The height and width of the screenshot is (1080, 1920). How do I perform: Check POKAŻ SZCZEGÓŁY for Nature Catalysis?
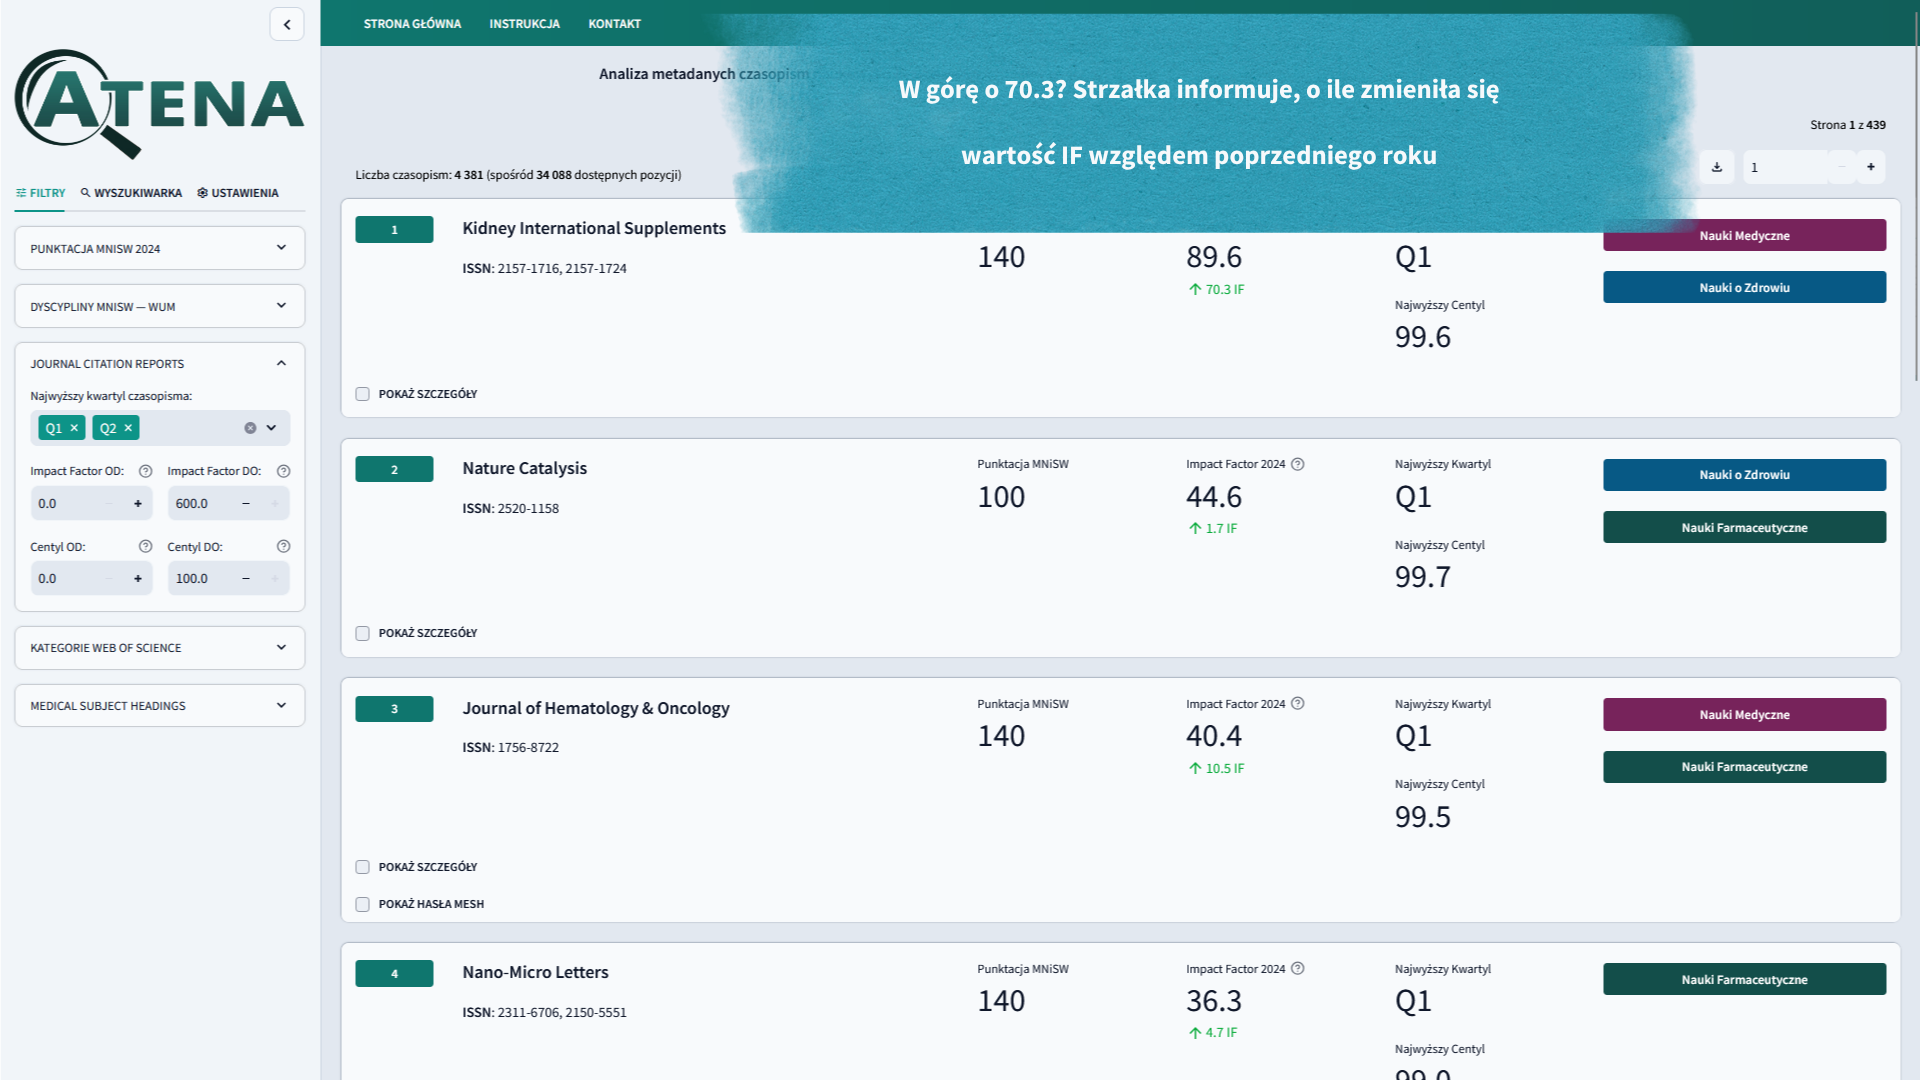[362, 633]
